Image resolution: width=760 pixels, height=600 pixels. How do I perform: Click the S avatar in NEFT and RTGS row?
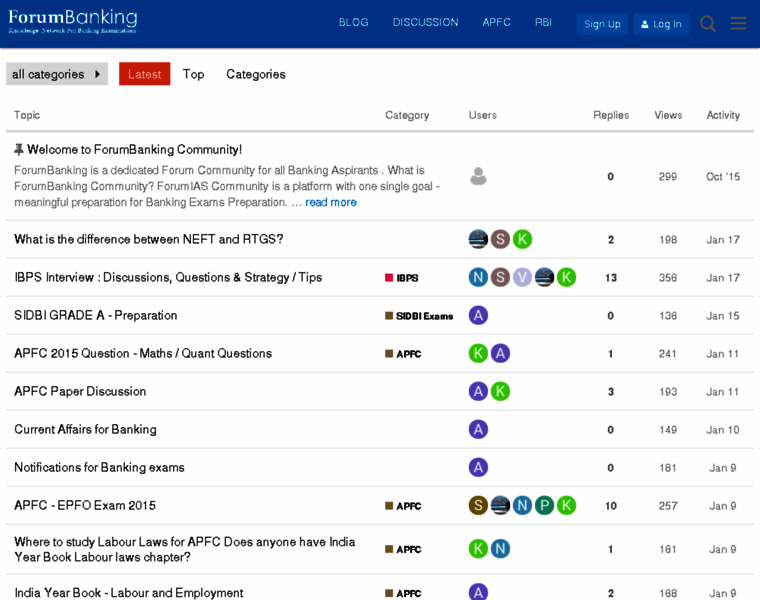500,239
